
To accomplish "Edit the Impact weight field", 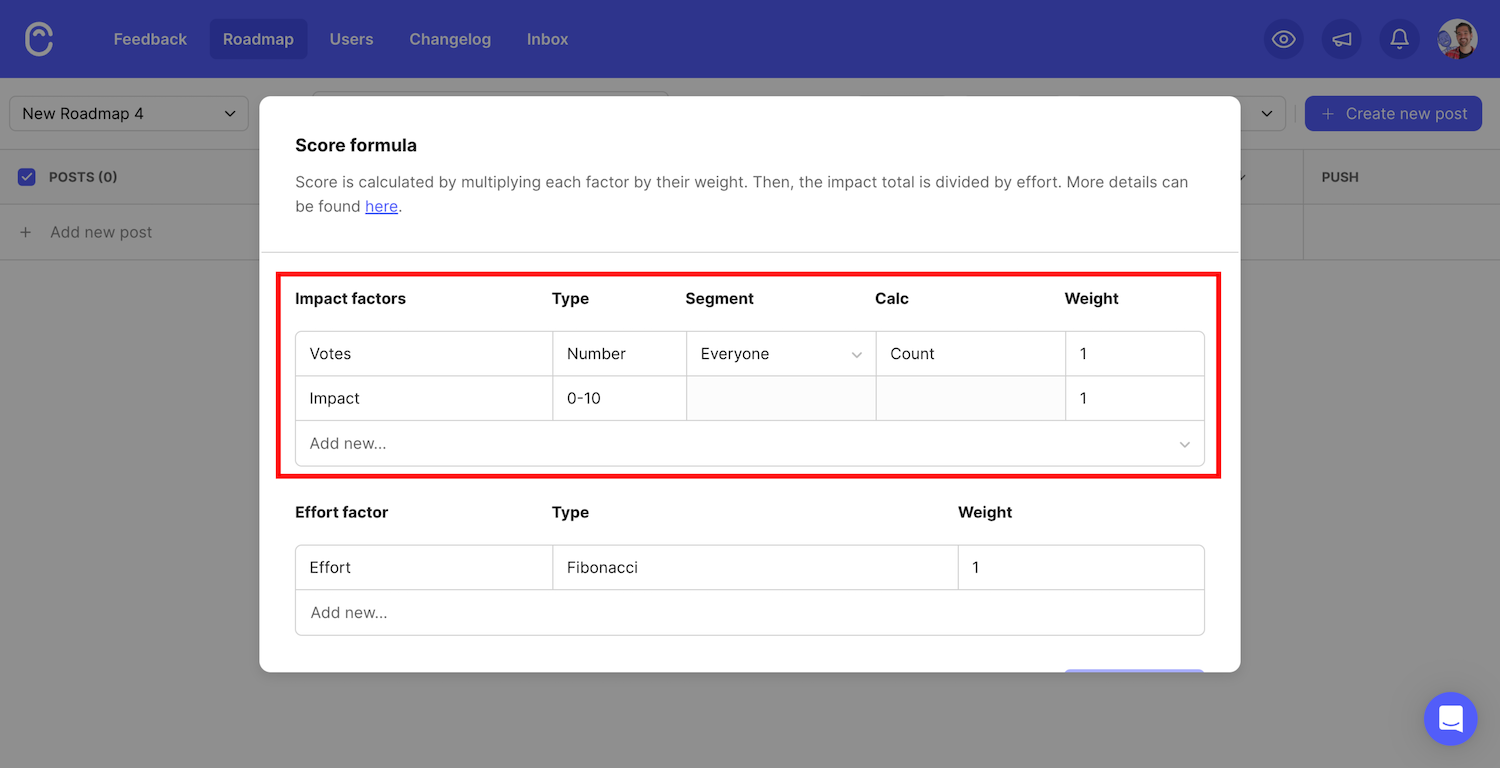I will pos(1135,398).
